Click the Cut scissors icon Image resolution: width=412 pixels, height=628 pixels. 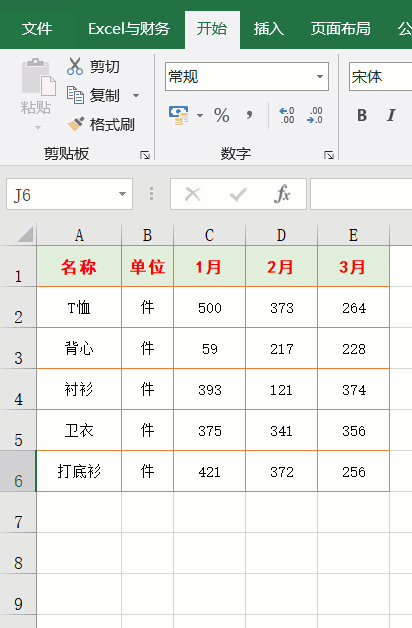75,66
